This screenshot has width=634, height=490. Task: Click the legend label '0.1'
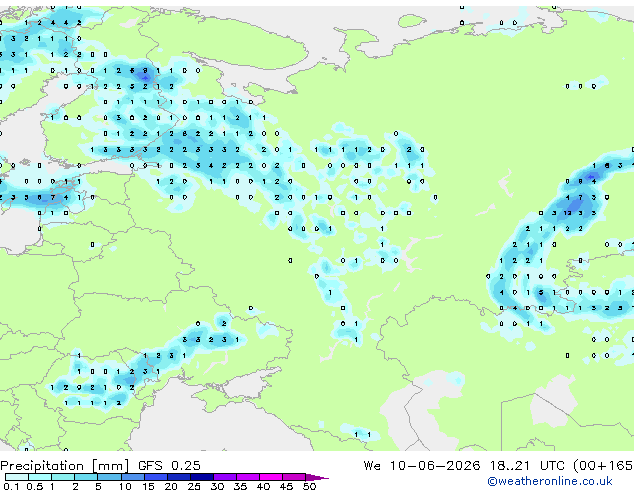coord(11,486)
